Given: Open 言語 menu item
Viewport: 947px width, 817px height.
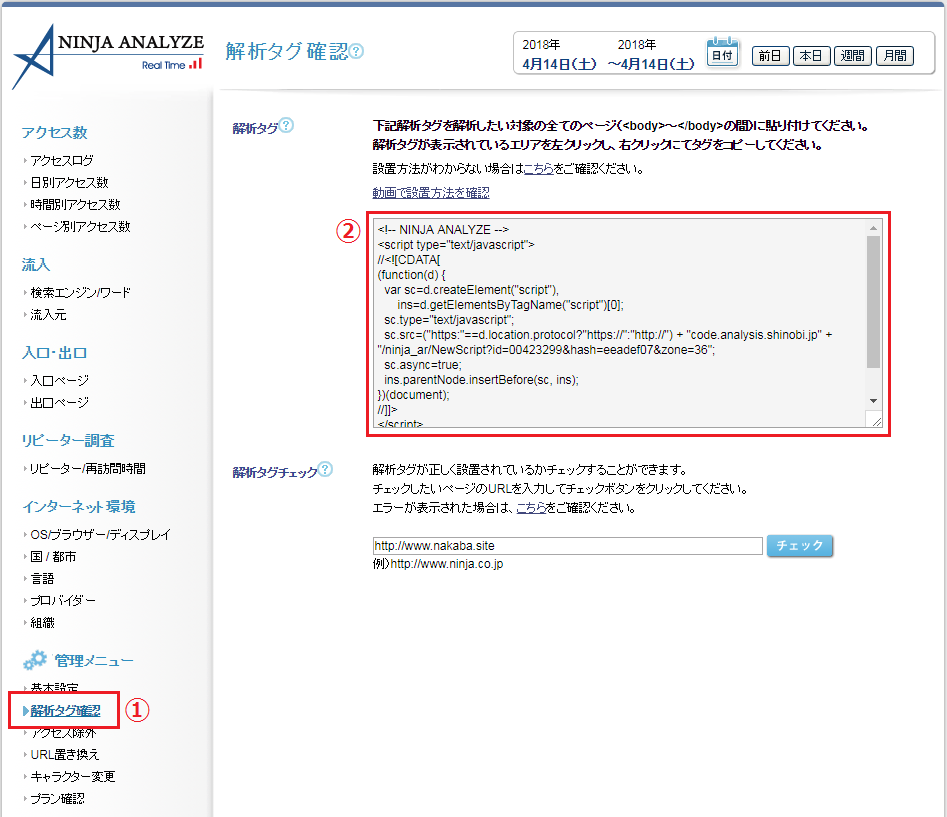Looking at the screenshot, I should [x=42, y=578].
